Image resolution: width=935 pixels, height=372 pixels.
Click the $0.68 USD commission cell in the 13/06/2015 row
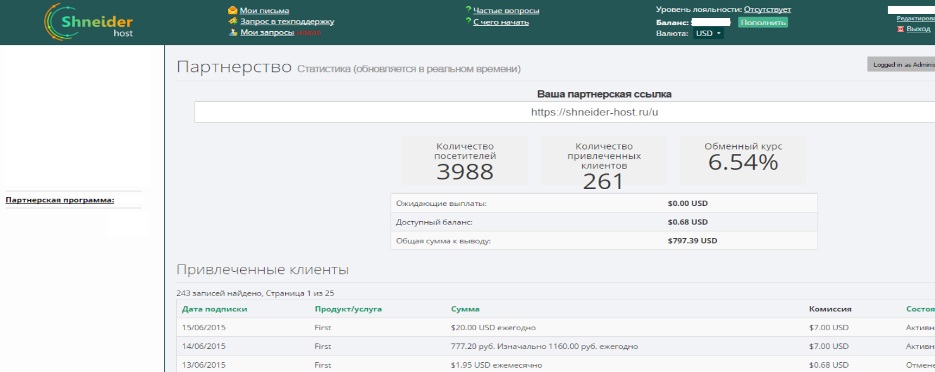(x=829, y=364)
